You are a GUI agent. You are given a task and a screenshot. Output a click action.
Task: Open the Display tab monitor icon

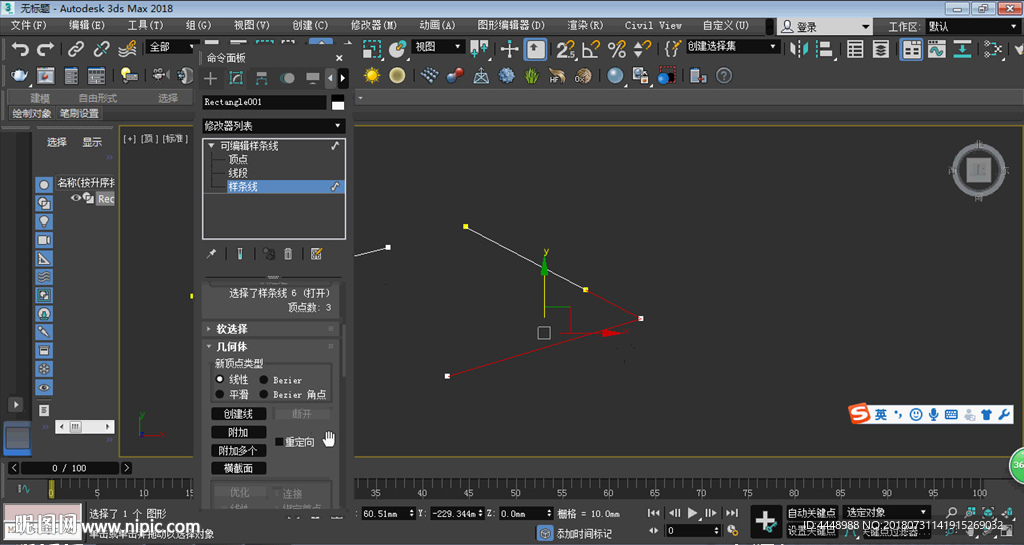click(x=313, y=79)
